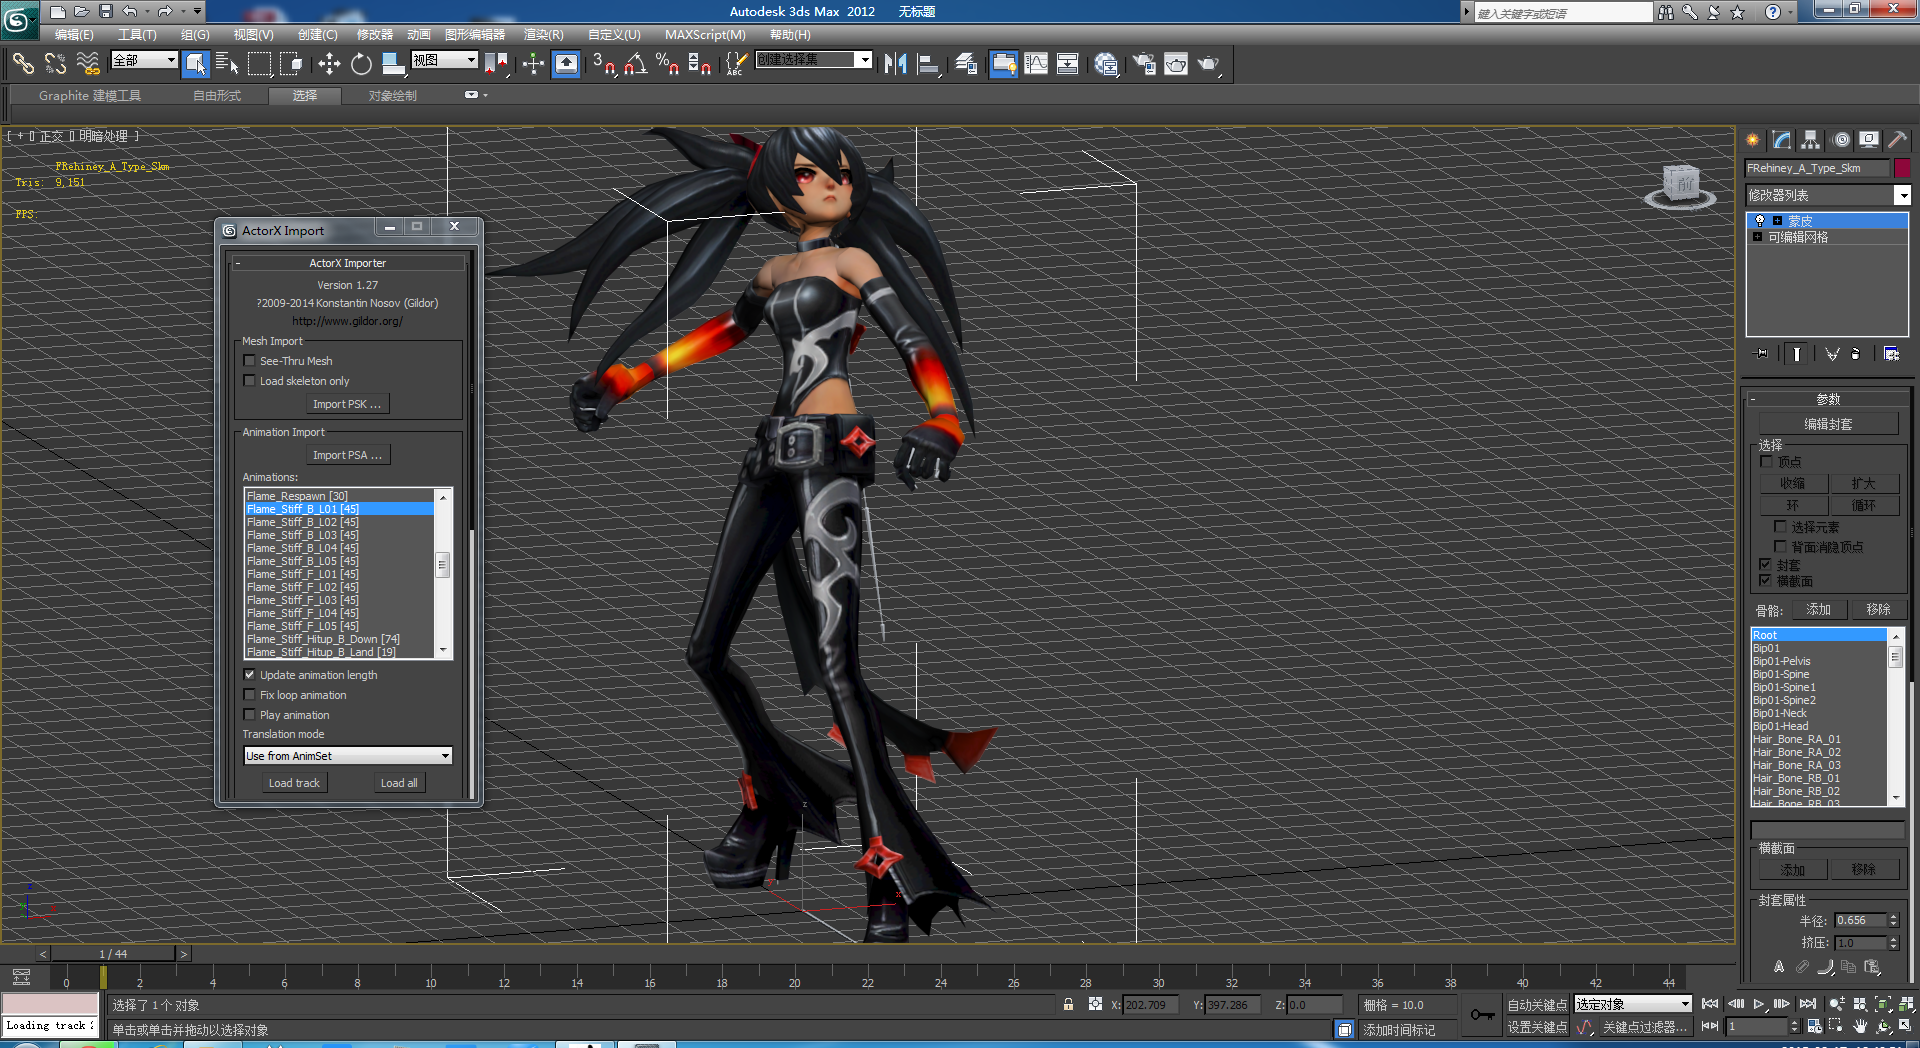Activate Select and Rotate tool
The height and width of the screenshot is (1048, 1920).
pos(361,64)
